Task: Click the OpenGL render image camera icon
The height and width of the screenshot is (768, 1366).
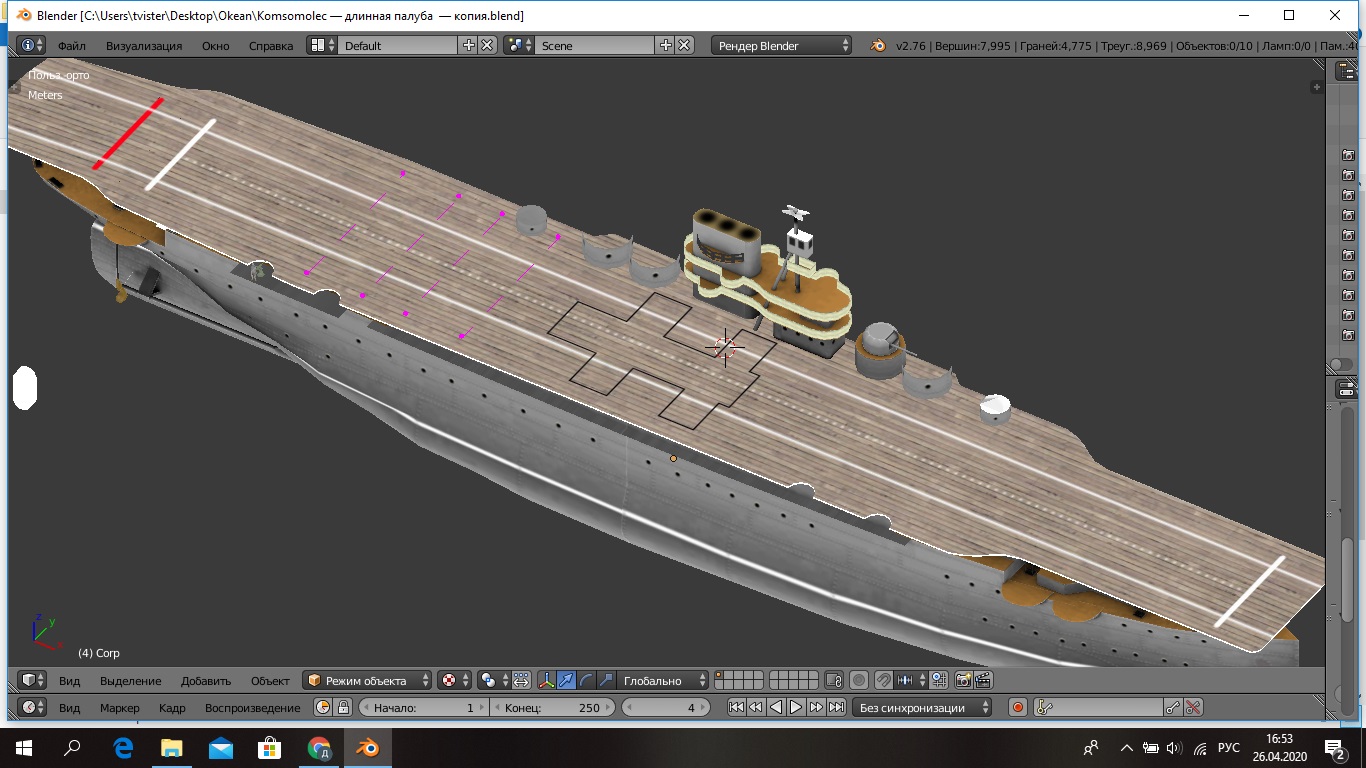Action: click(963, 680)
